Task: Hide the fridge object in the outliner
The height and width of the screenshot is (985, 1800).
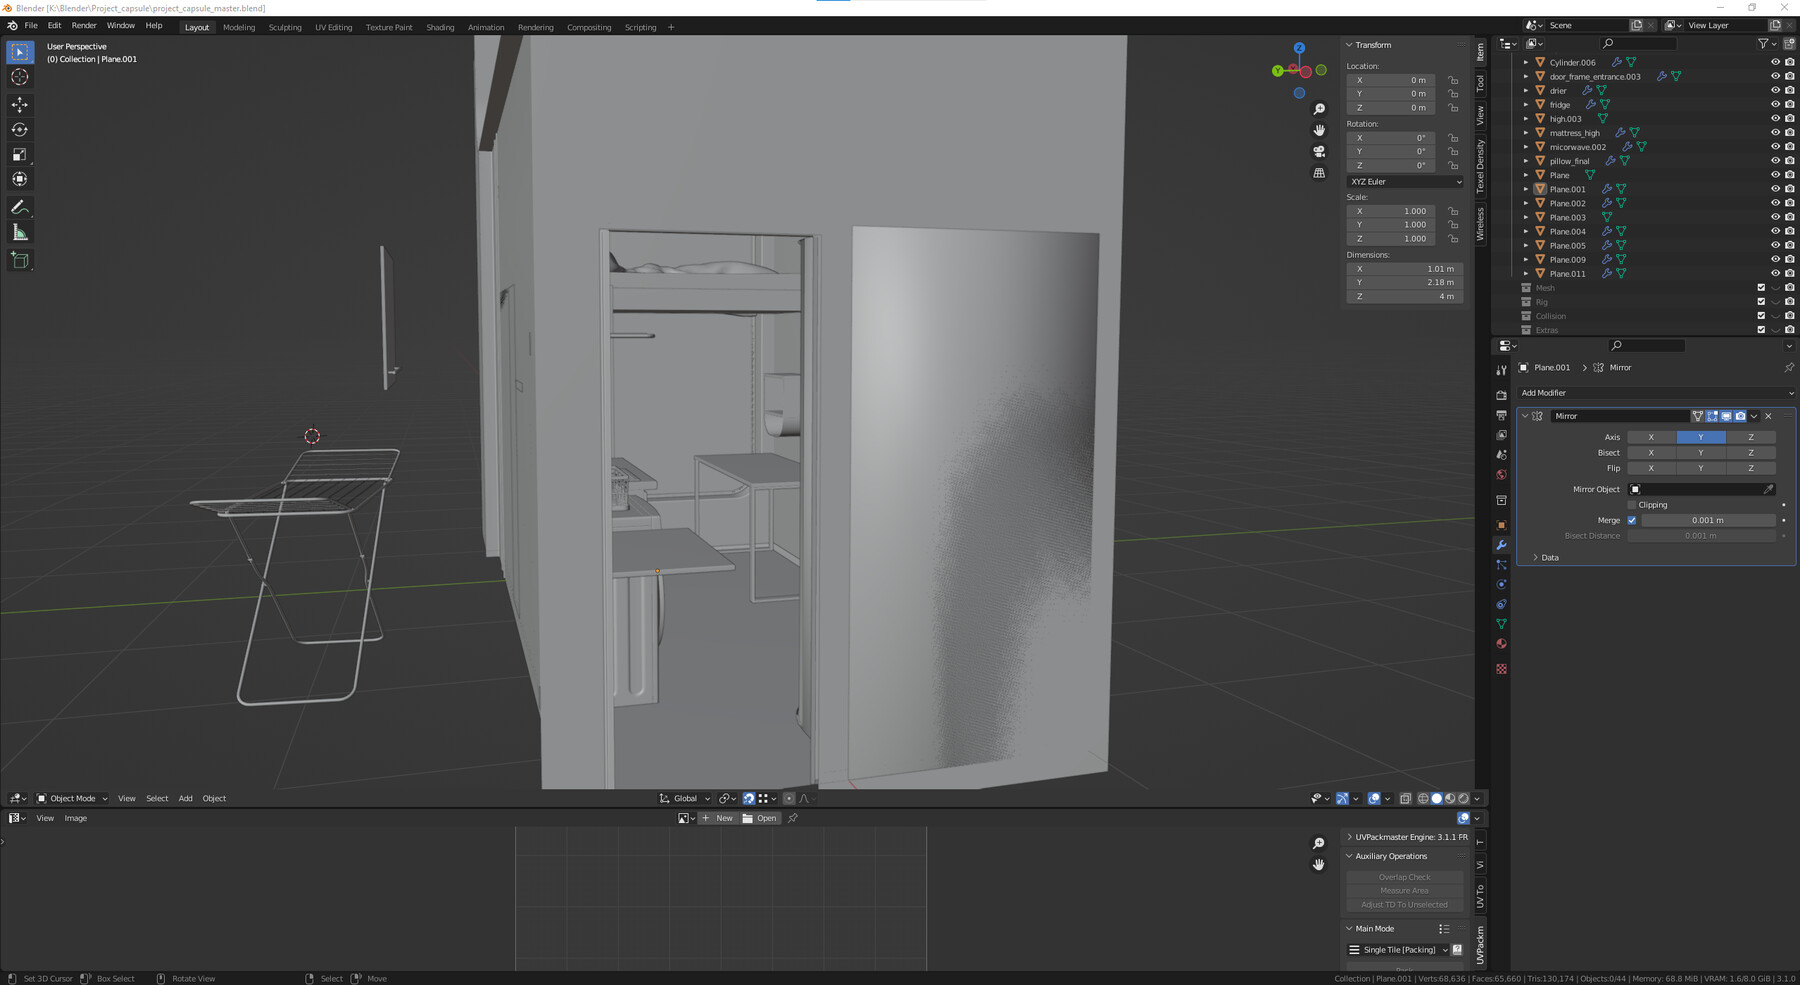Action: coord(1775,104)
